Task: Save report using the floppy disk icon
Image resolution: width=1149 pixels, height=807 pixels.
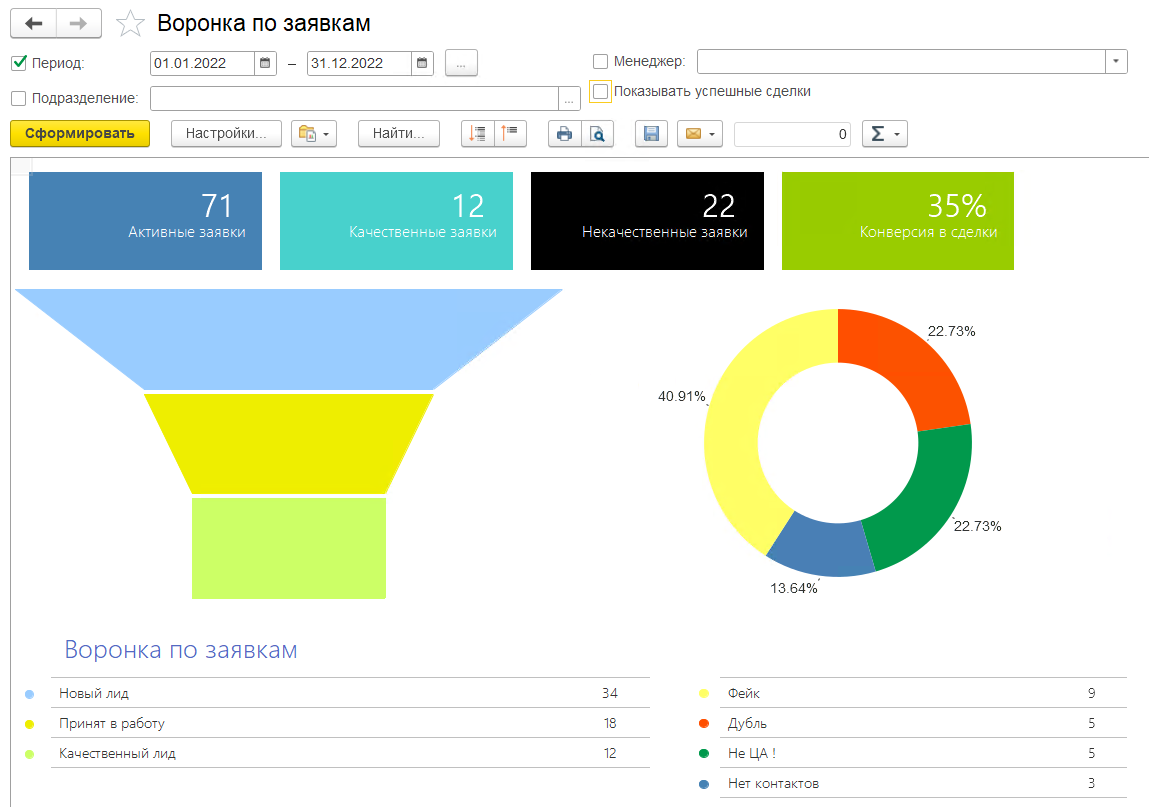Action: point(651,134)
